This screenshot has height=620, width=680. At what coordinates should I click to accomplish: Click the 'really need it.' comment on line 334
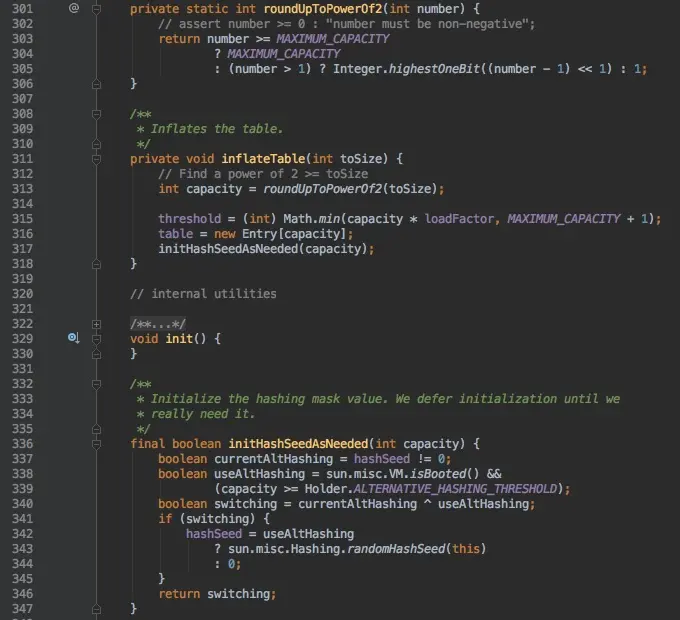(x=203, y=414)
